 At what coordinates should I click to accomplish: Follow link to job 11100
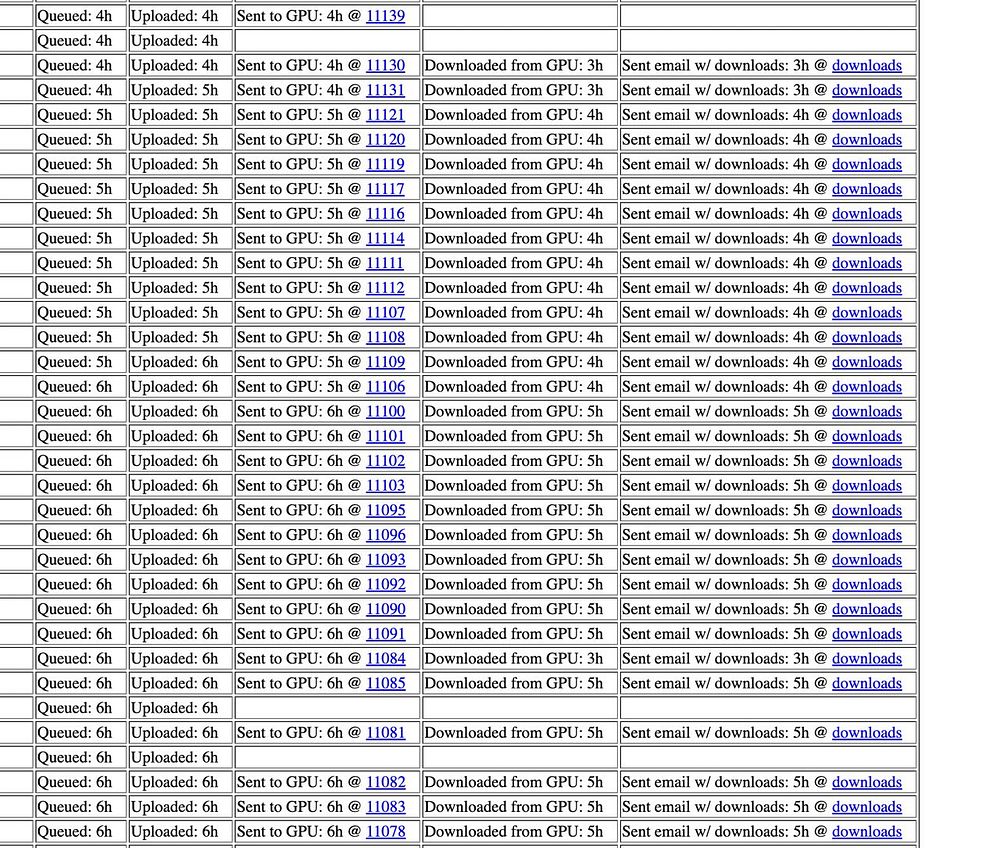coord(385,412)
